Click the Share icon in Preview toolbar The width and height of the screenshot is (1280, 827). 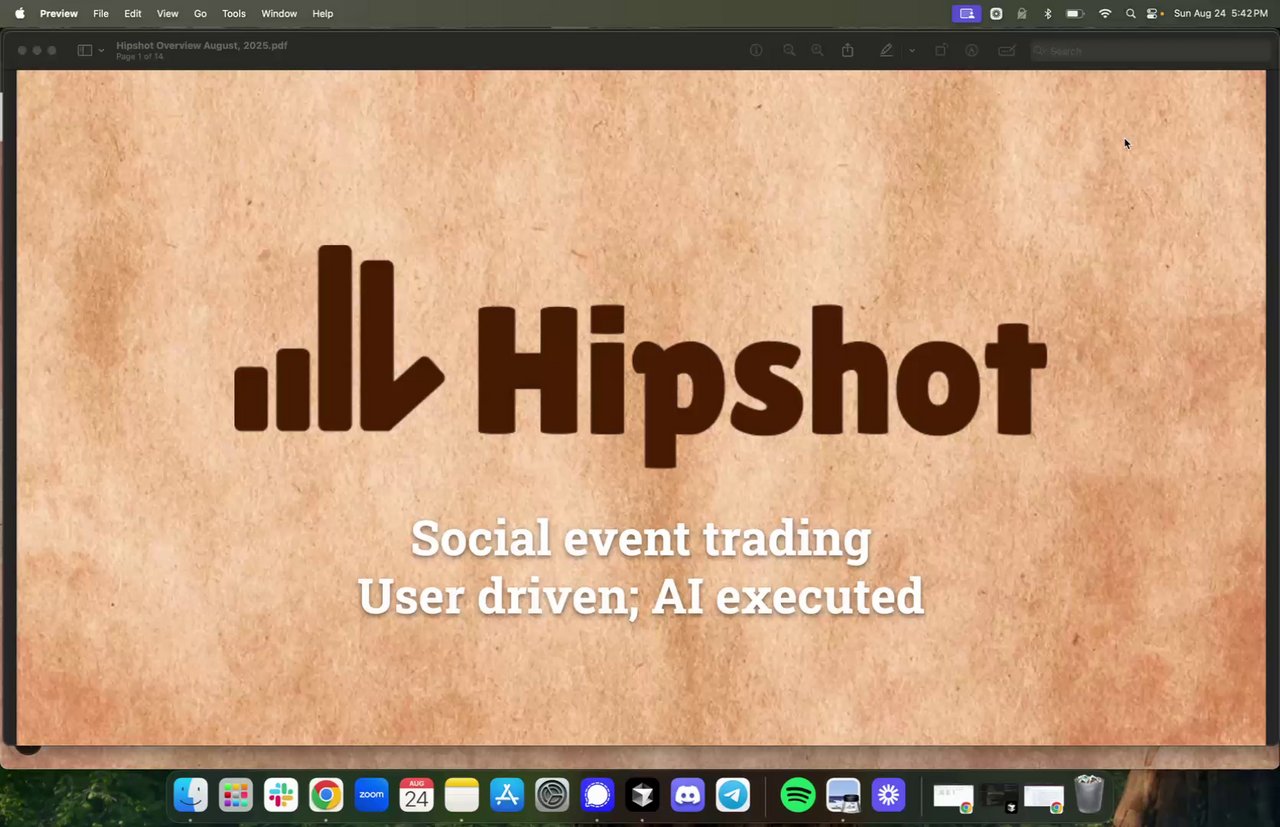pos(848,50)
